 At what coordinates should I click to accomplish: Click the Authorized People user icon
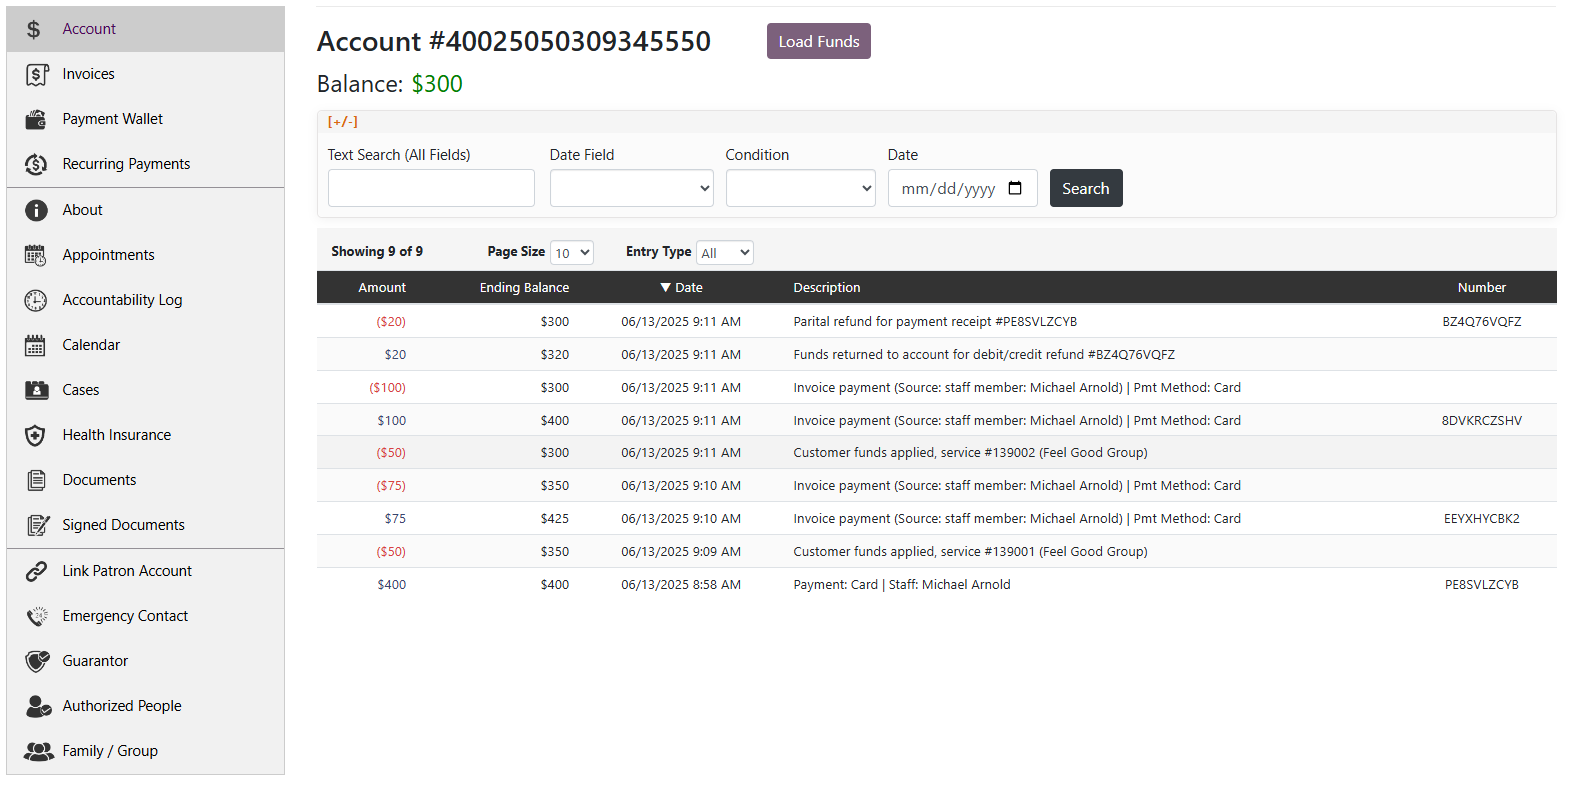(38, 706)
